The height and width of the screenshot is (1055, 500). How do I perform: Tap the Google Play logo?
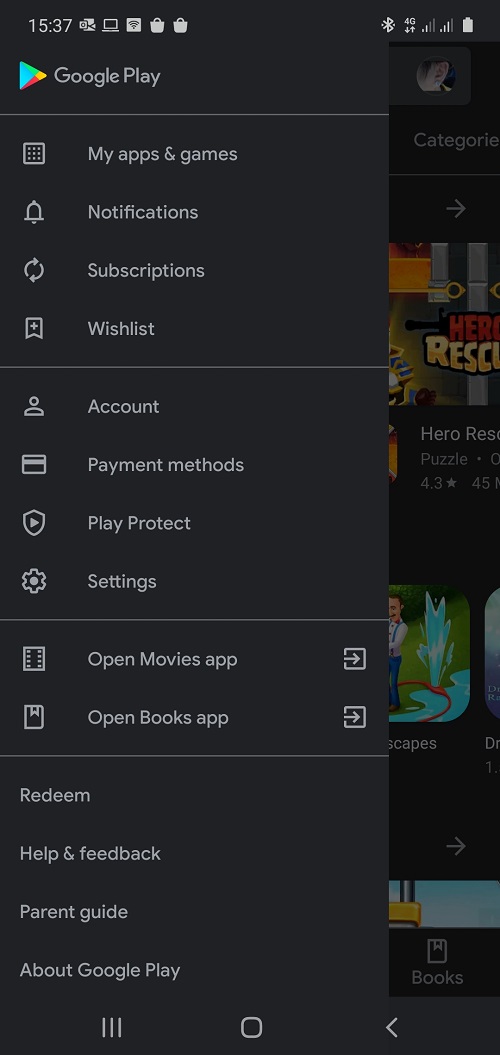click(x=90, y=75)
